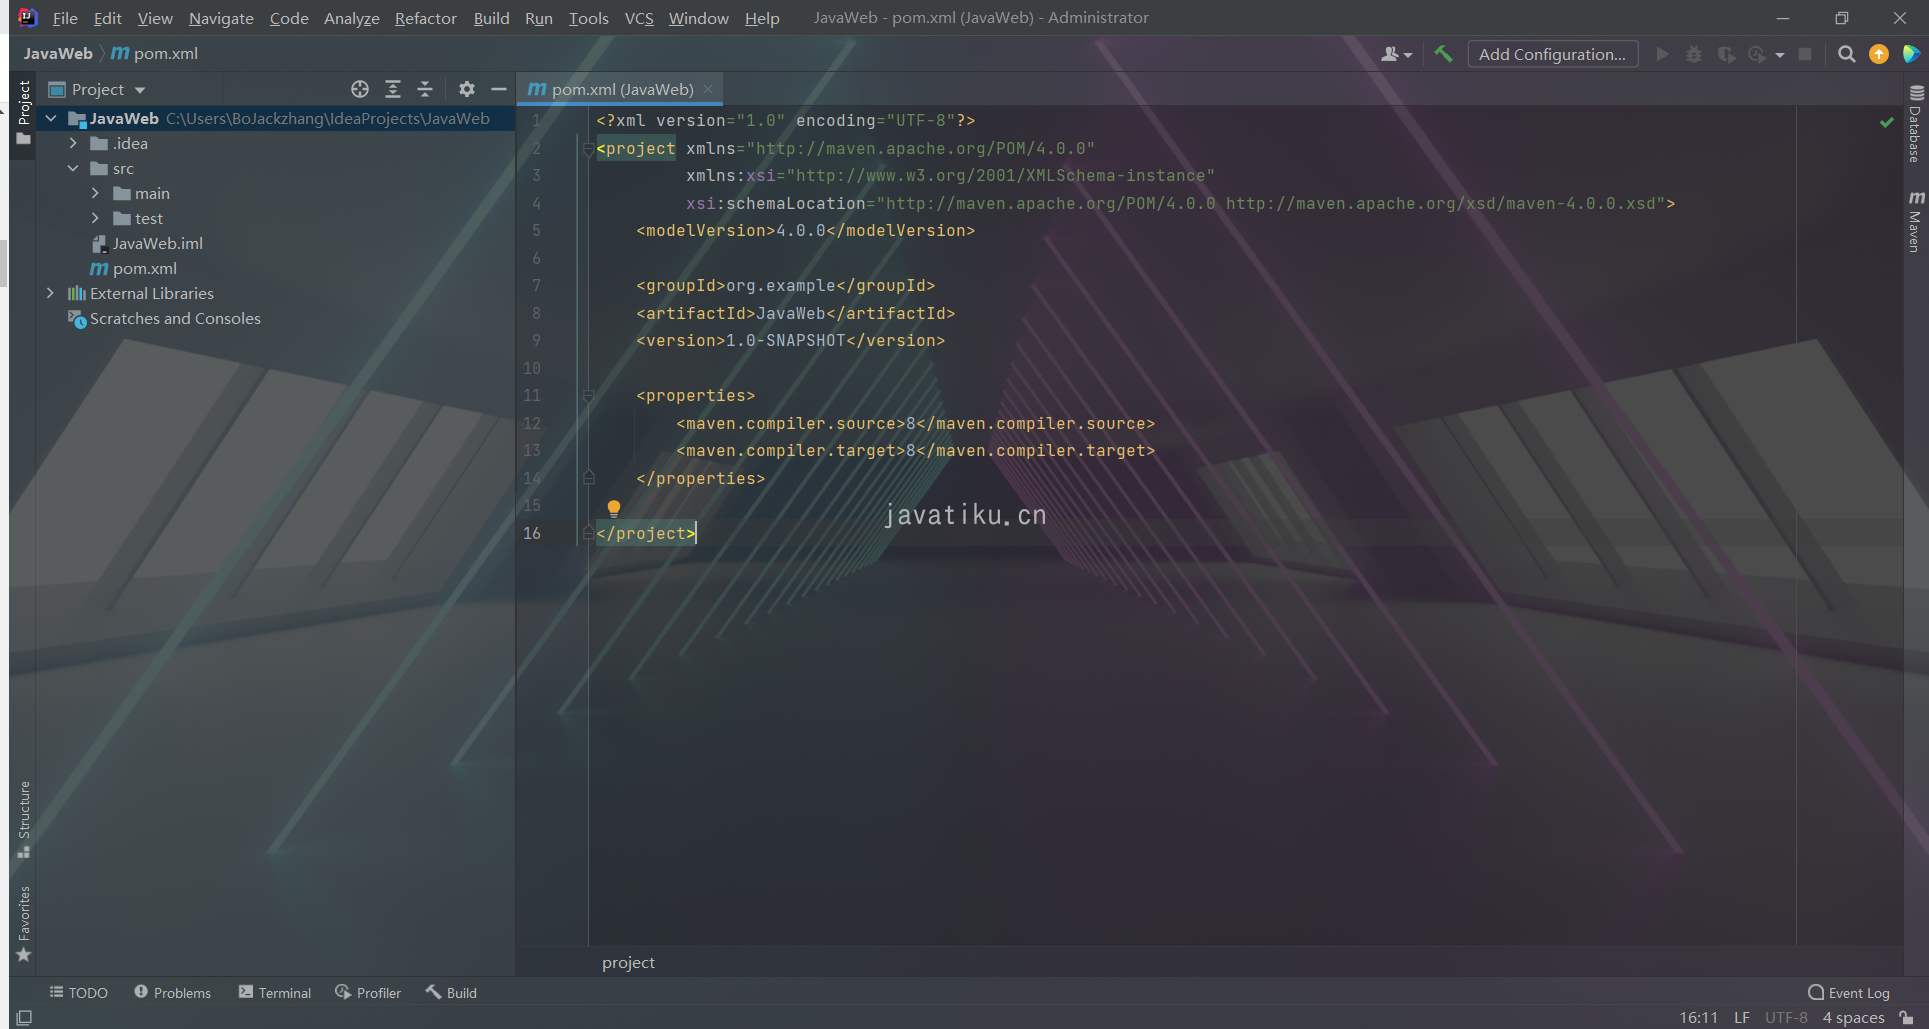Click the Profiler run icon

point(1757,54)
